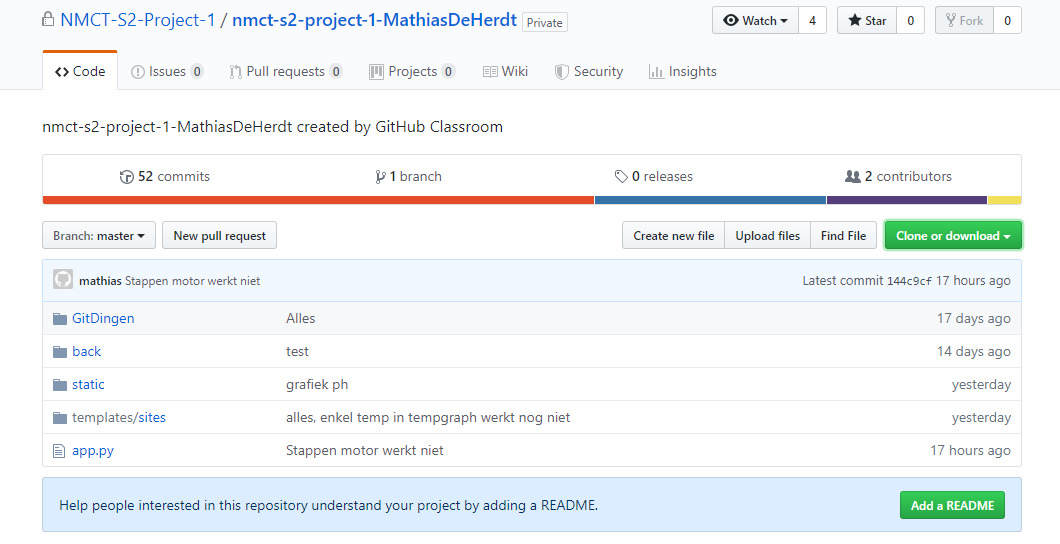Open Clone or download dropdown

coord(953,235)
